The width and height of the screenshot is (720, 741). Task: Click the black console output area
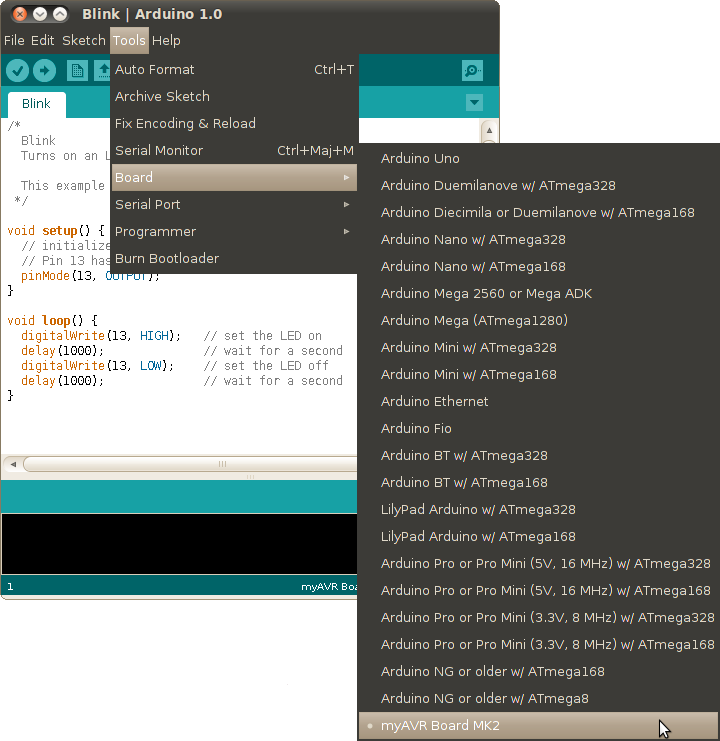pyautogui.click(x=180, y=544)
